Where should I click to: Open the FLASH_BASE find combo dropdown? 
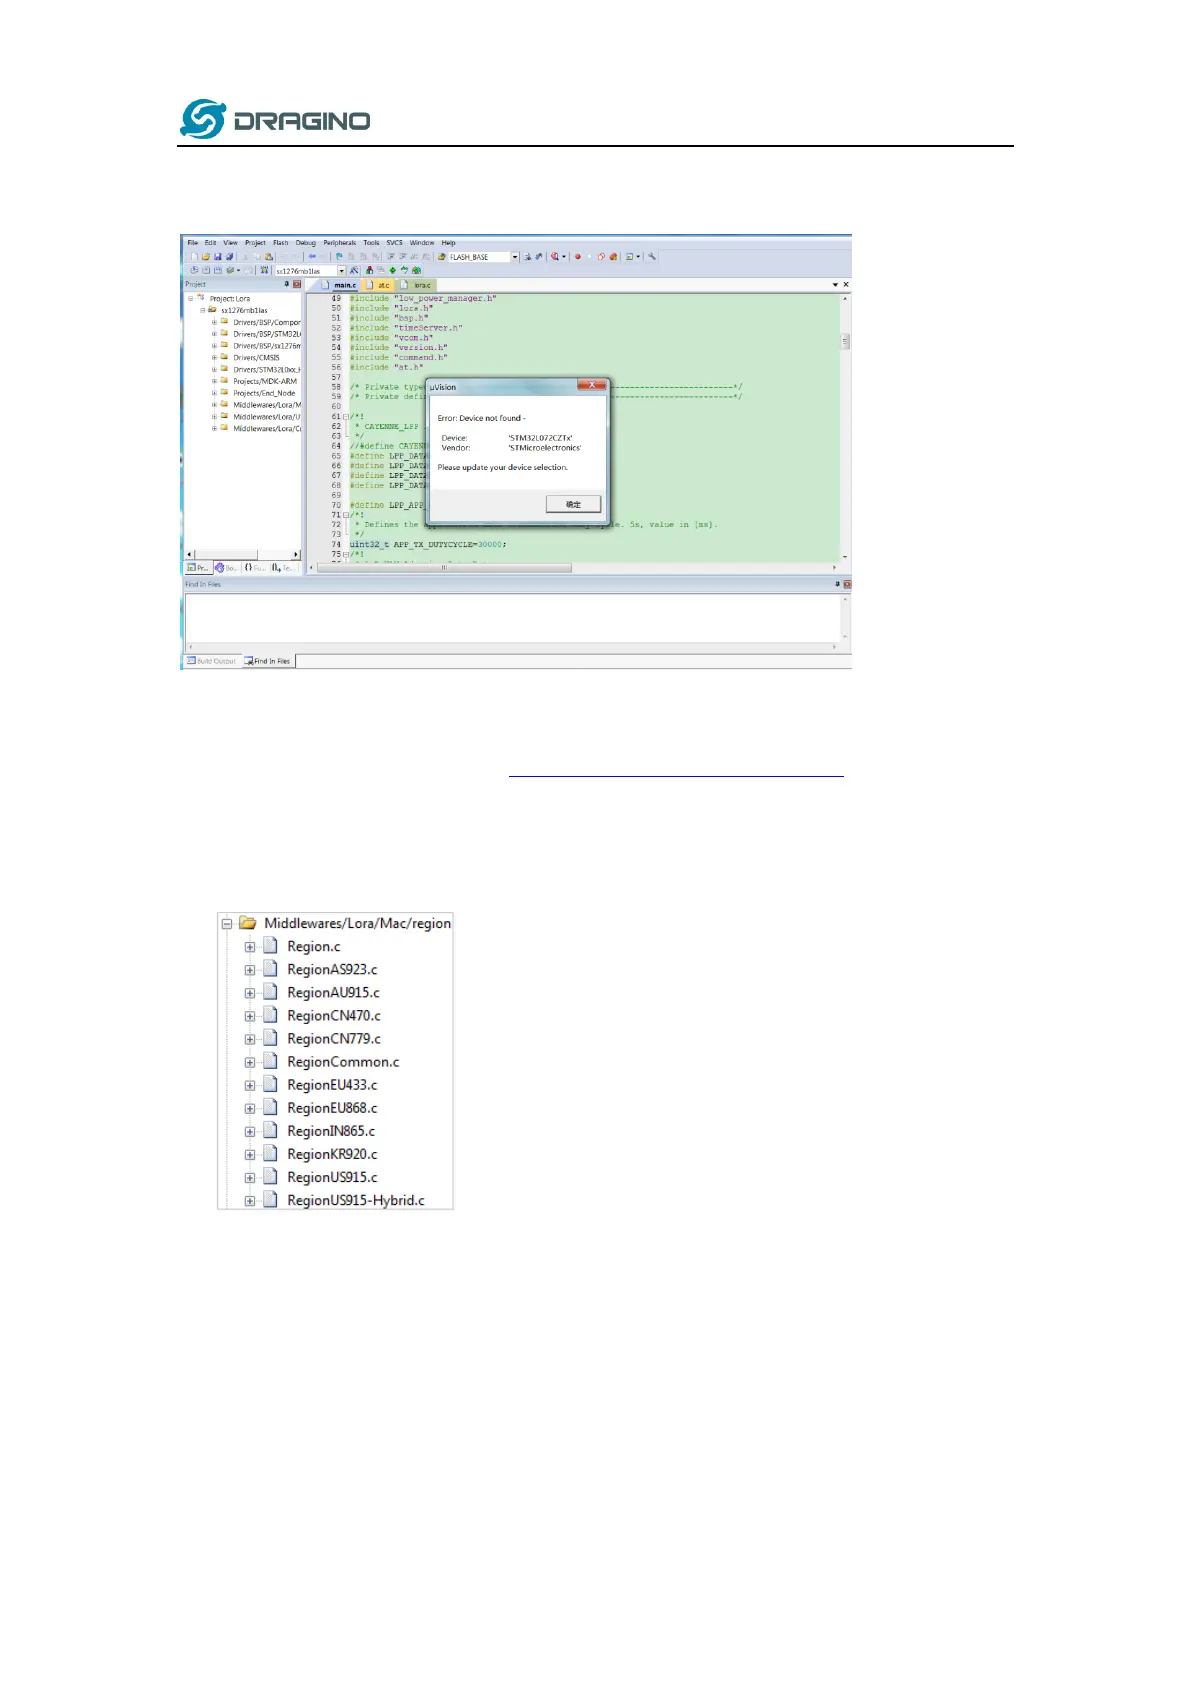(515, 257)
